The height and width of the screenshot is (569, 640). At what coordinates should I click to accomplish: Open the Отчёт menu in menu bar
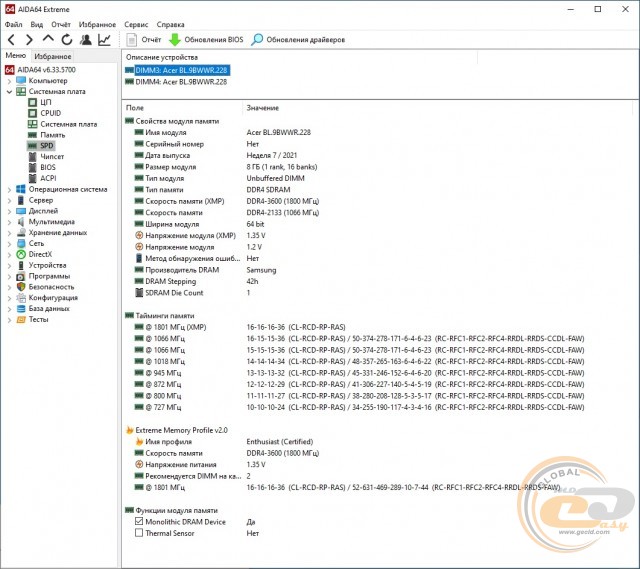61,24
